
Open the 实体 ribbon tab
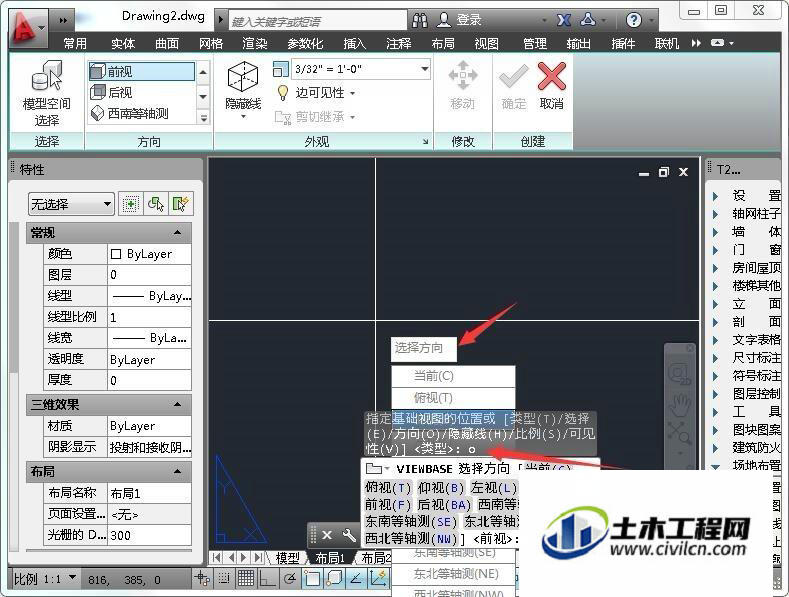click(x=123, y=44)
